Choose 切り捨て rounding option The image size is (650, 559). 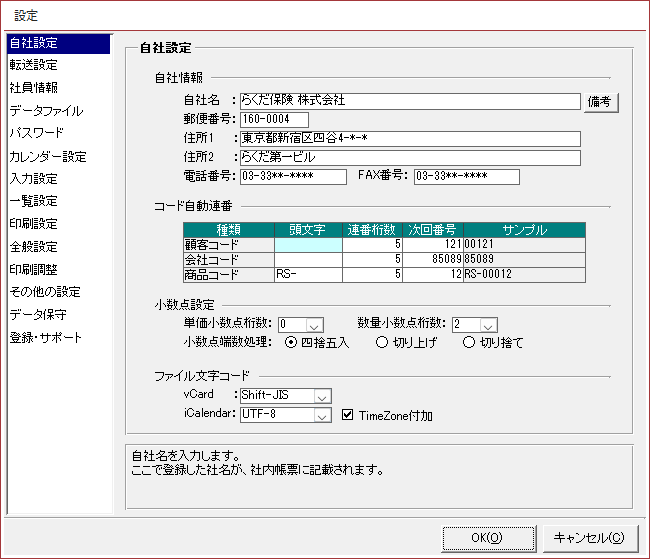(469, 343)
